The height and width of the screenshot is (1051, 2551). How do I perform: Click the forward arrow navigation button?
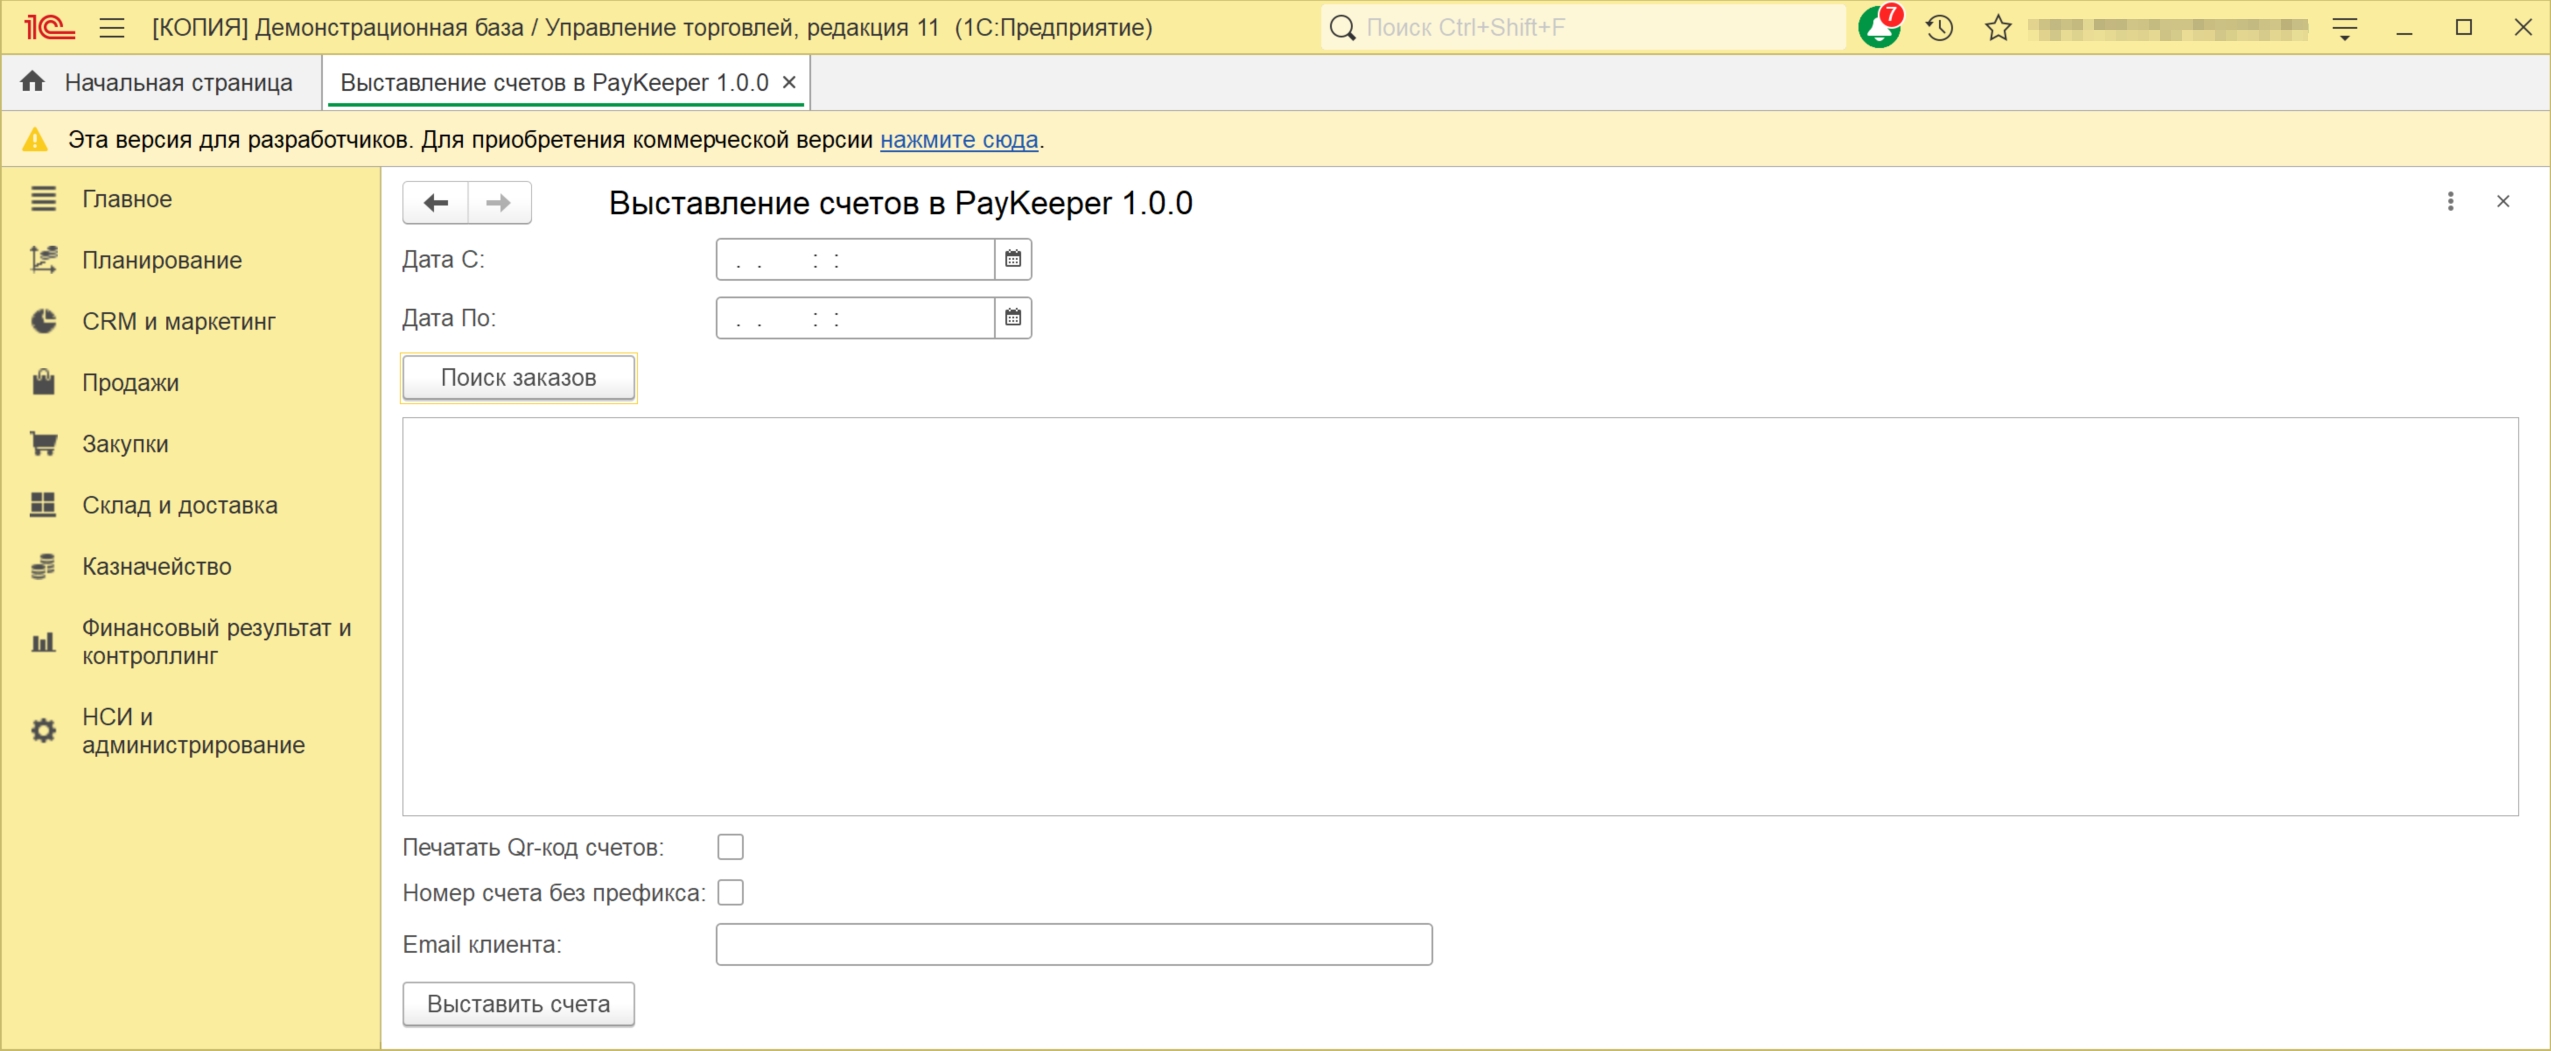[x=498, y=203]
